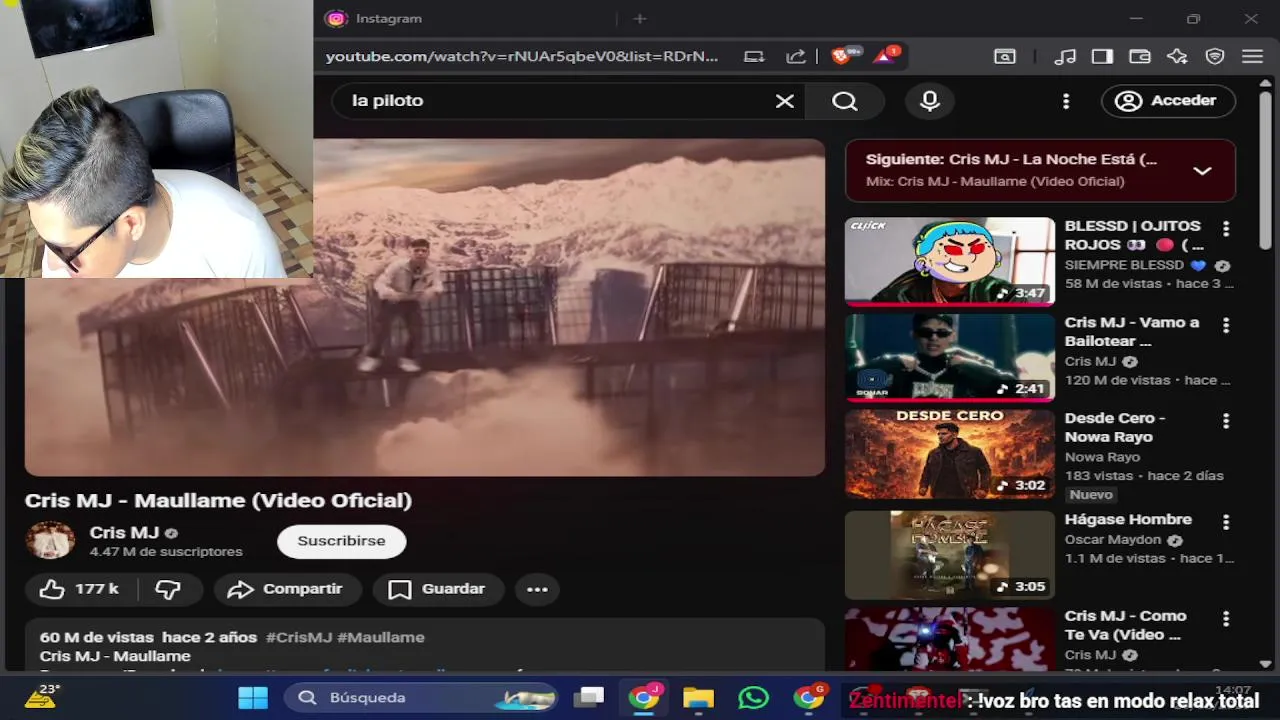
Task: Click the '60 M de vistas' description text
Action: click(x=97, y=637)
